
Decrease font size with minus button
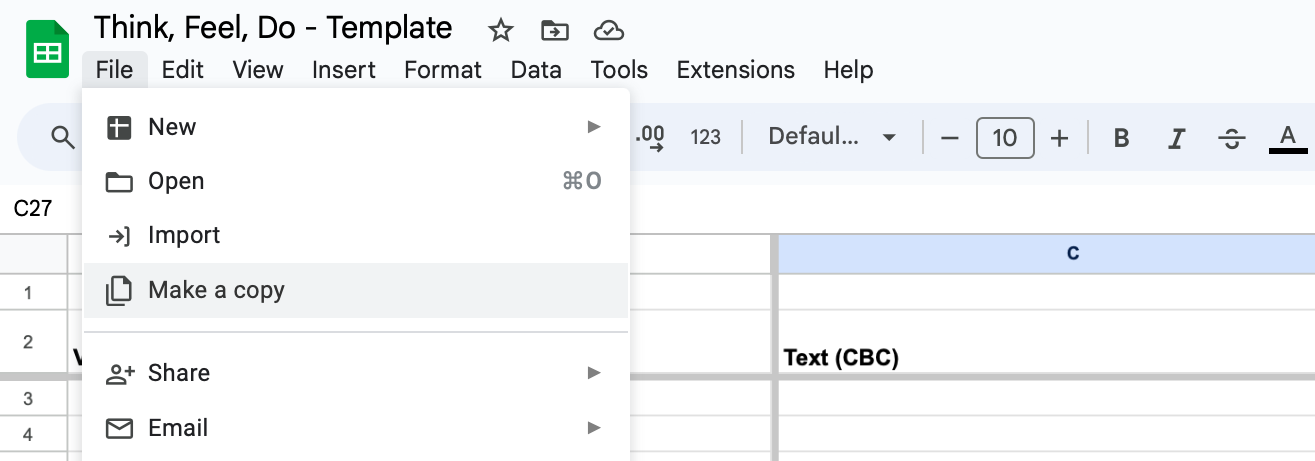coord(950,137)
